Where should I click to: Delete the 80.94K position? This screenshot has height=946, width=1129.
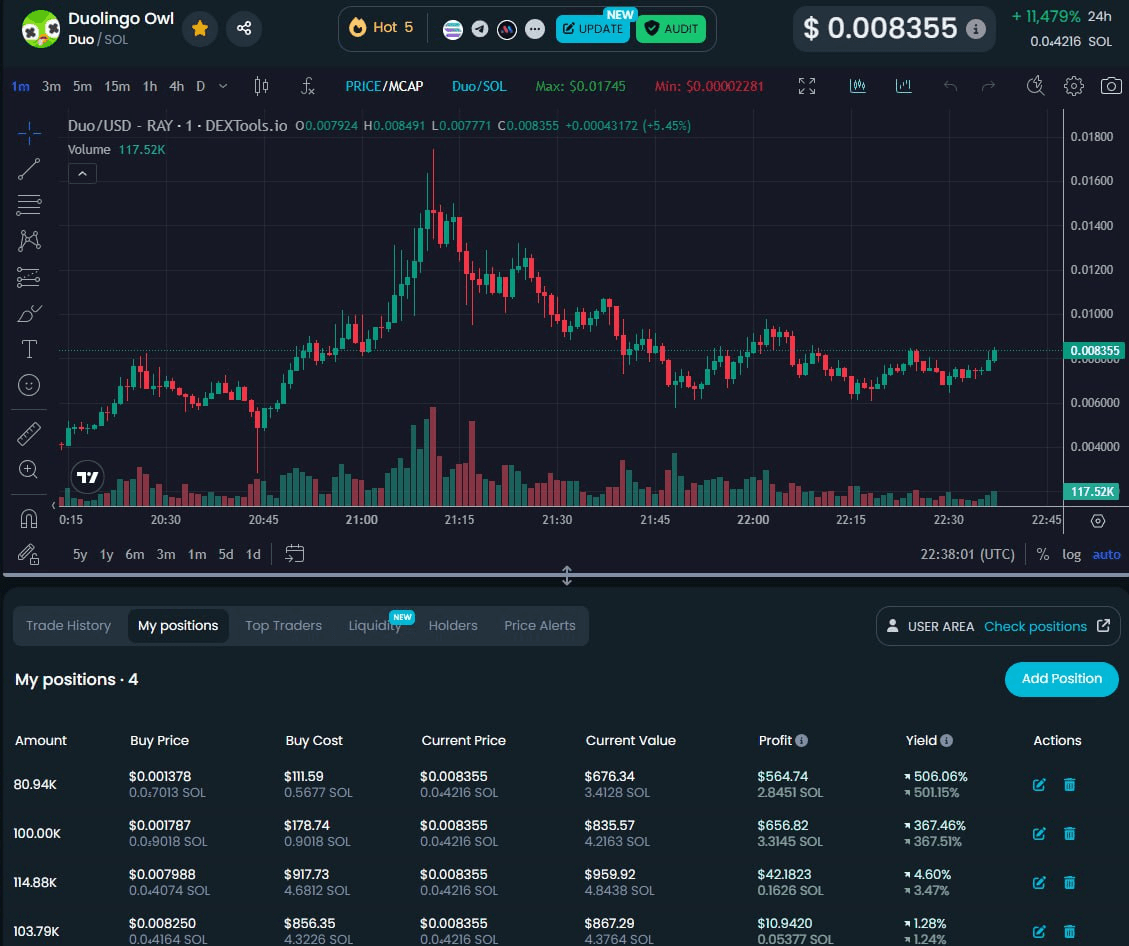[x=1069, y=785]
